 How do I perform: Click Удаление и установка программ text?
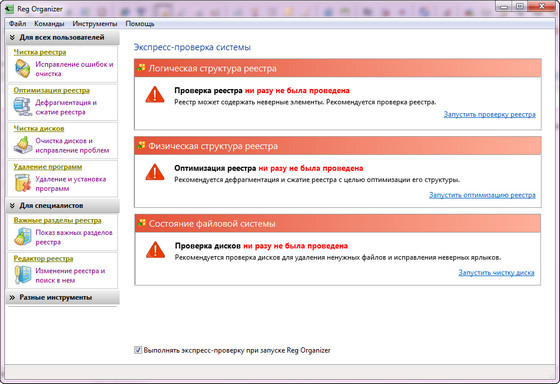(71, 184)
